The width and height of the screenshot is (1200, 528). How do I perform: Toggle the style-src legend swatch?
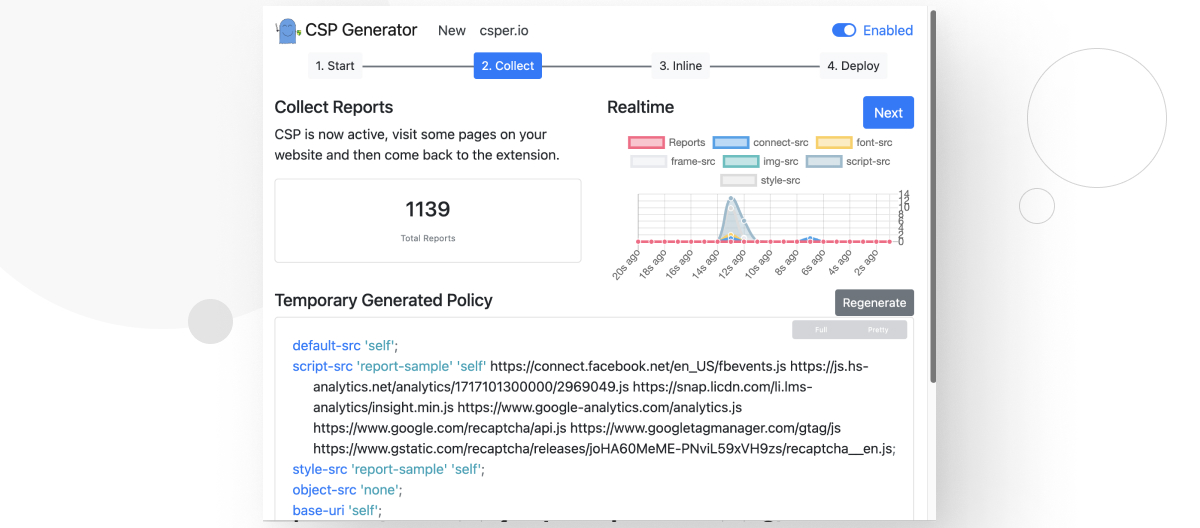(x=738, y=180)
